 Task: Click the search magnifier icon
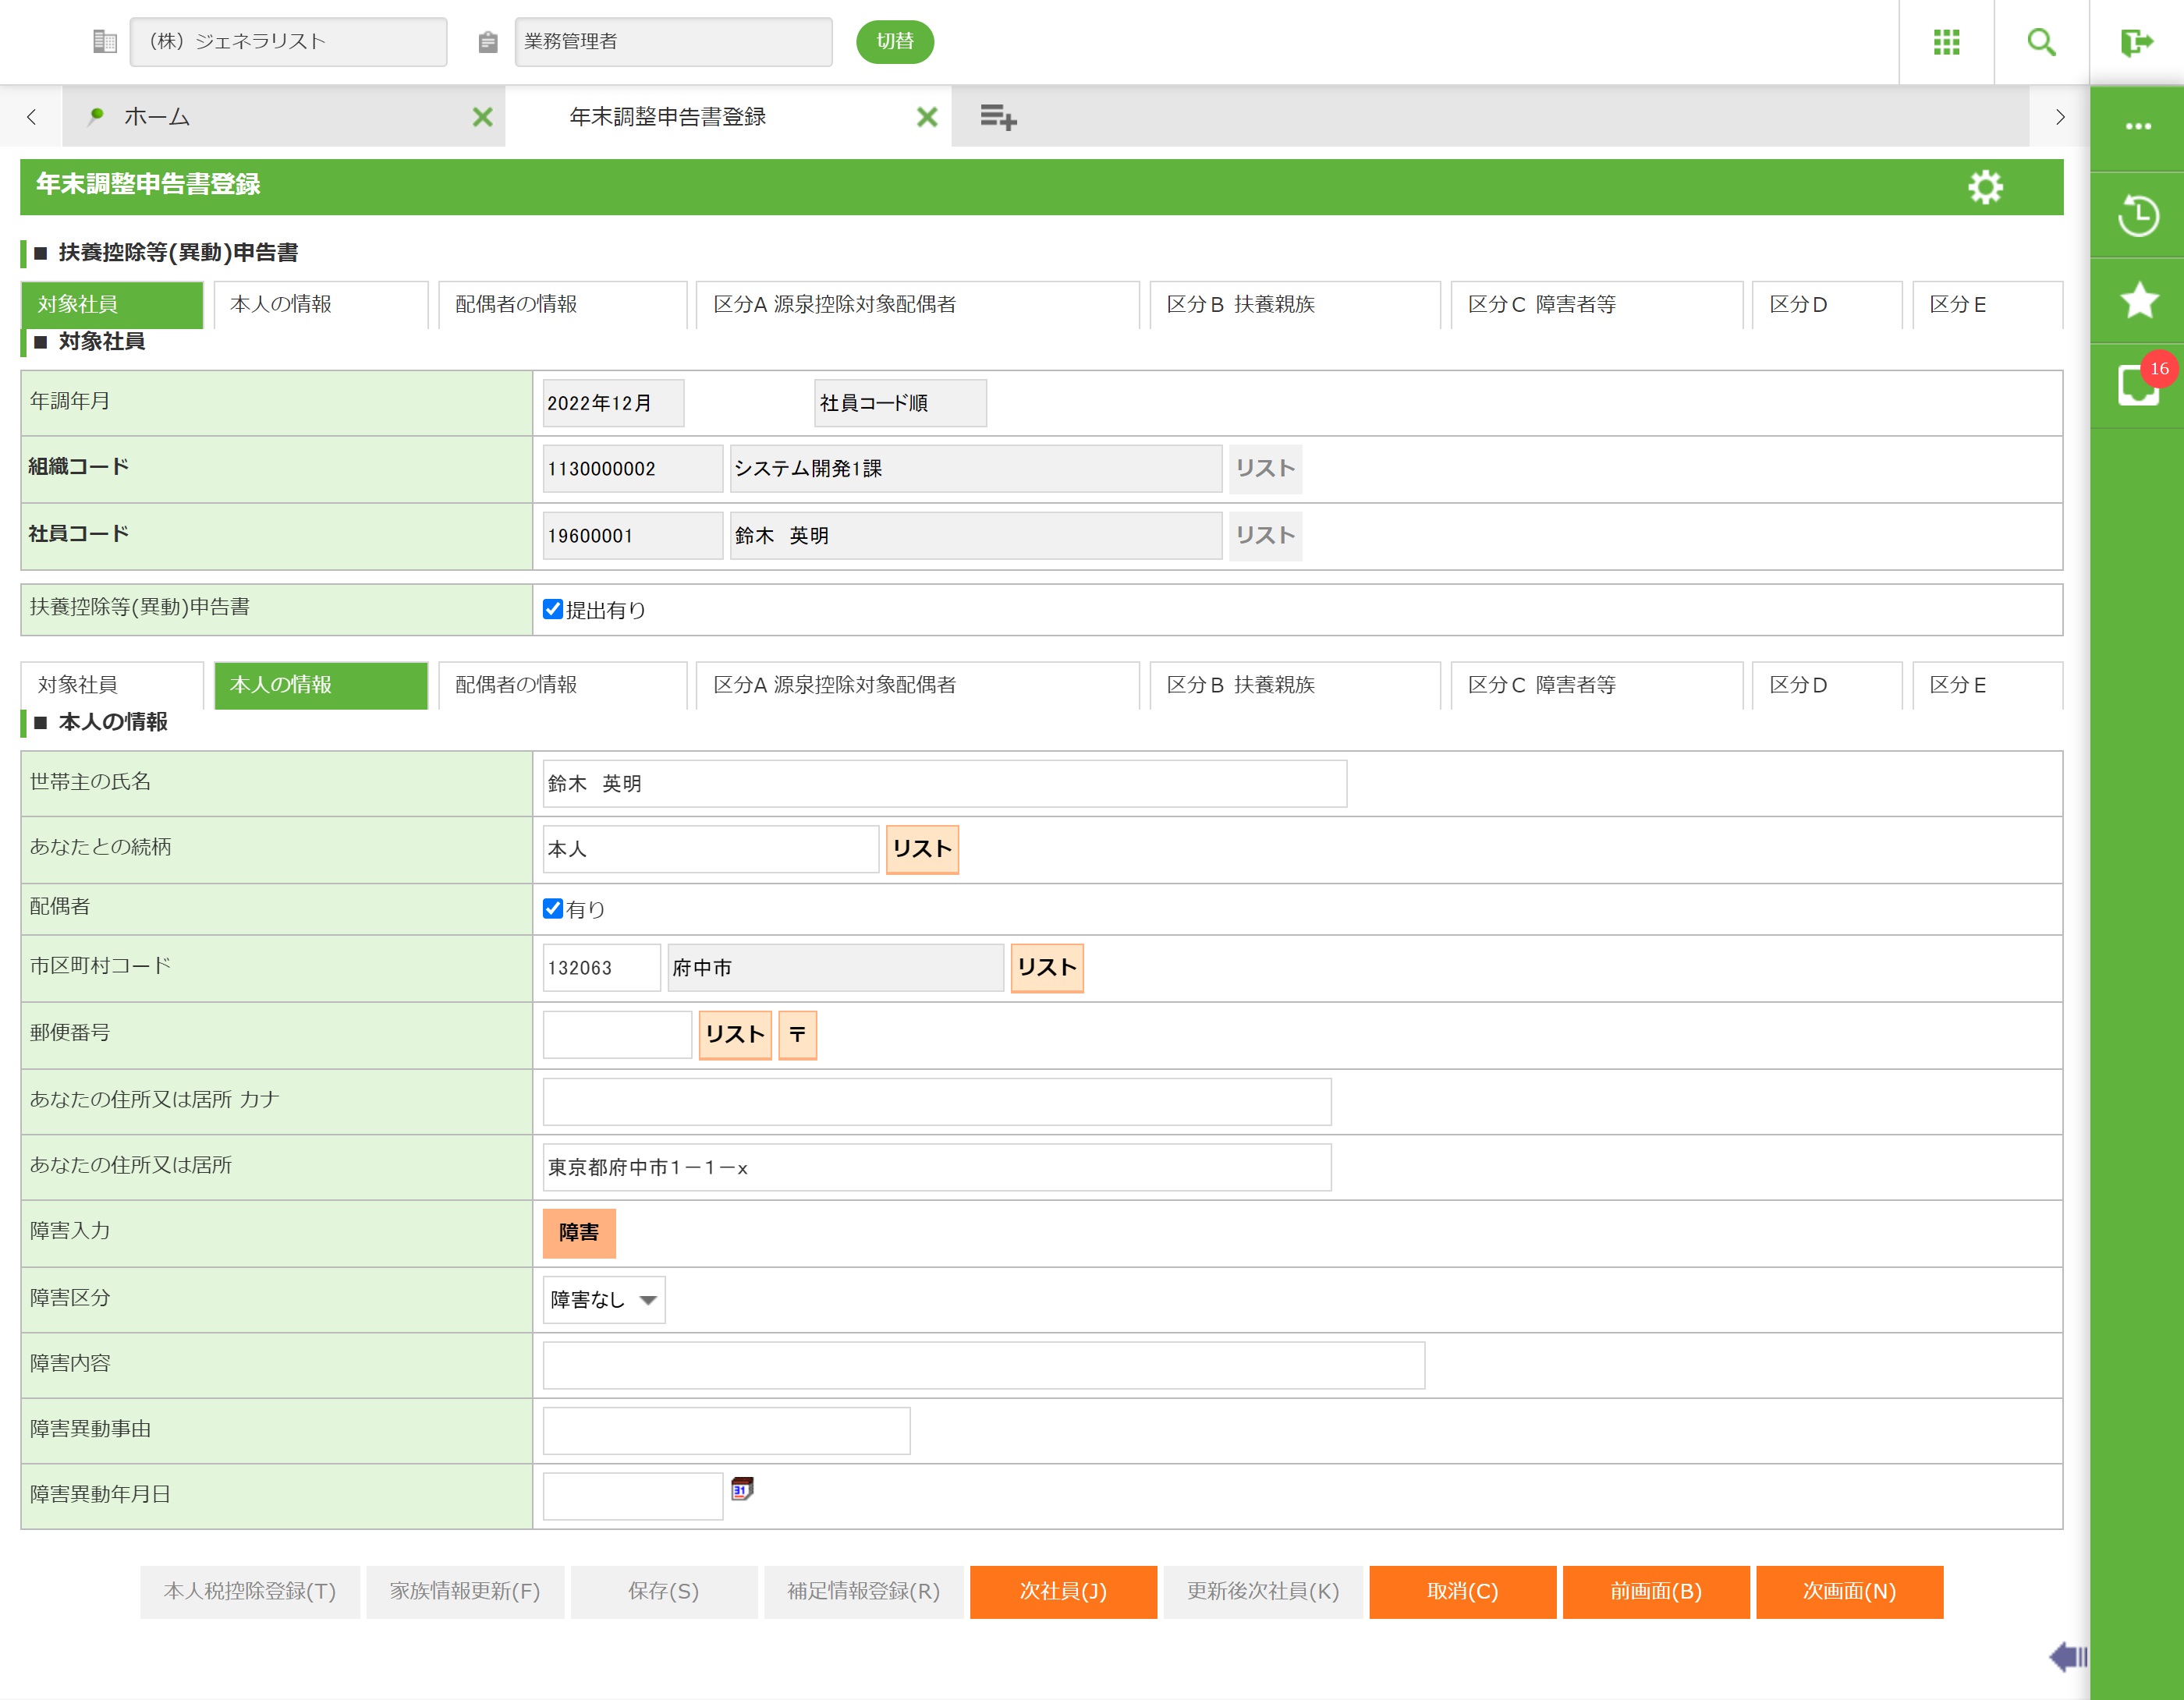tap(2040, 42)
